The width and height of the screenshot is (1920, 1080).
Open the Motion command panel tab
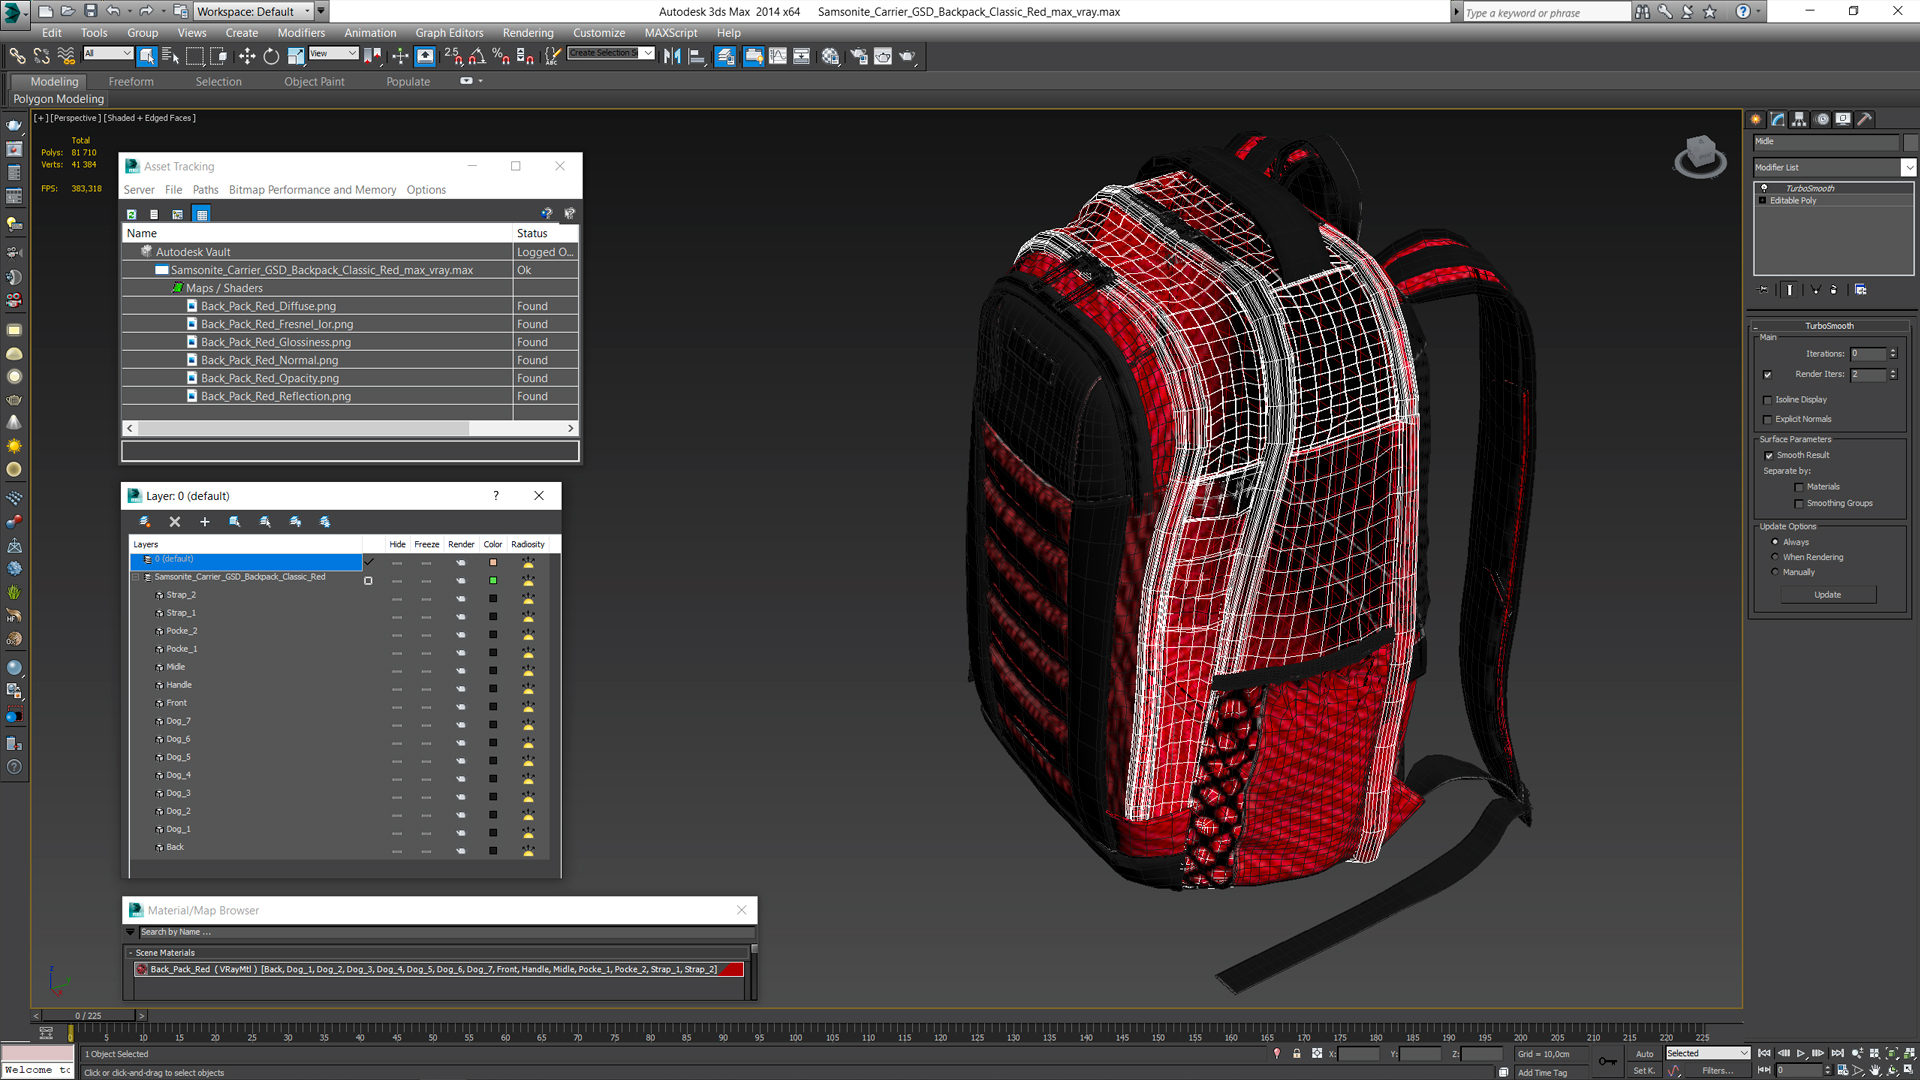1822,119
